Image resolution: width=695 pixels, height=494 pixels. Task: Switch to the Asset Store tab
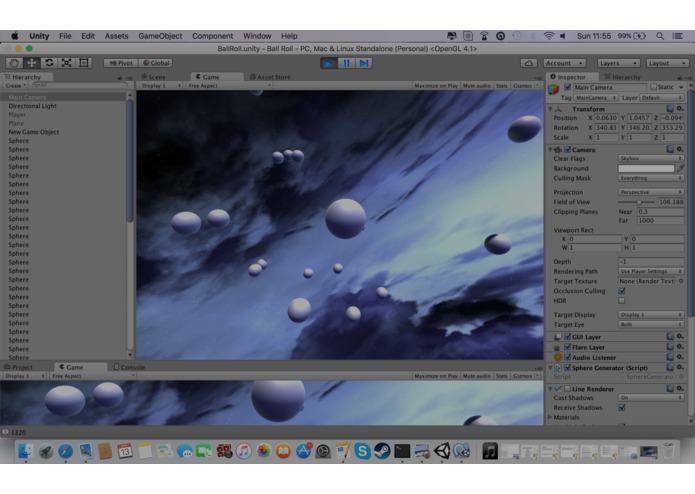(x=270, y=77)
